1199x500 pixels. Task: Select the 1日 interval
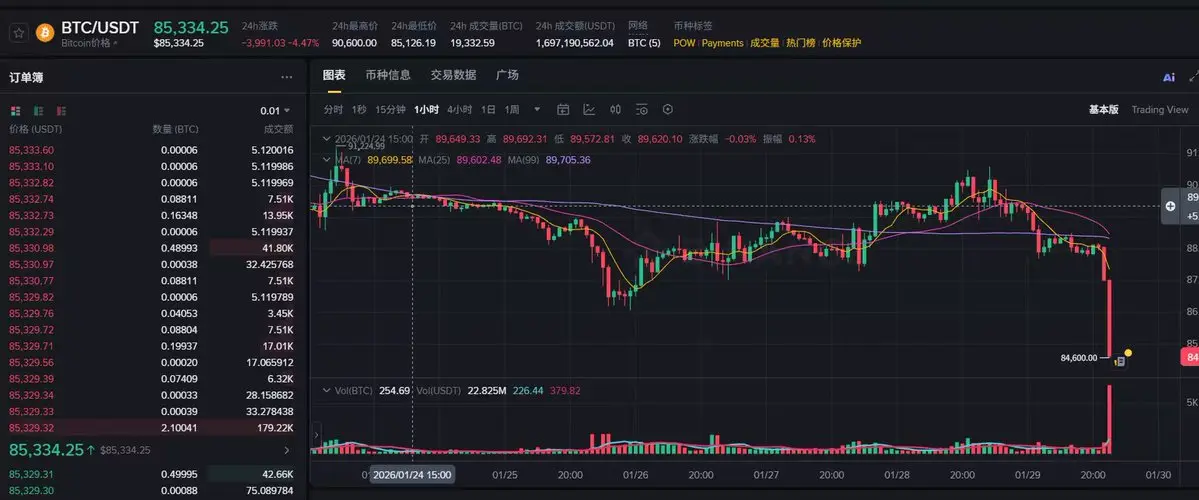pyautogui.click(x=488, y=109)
